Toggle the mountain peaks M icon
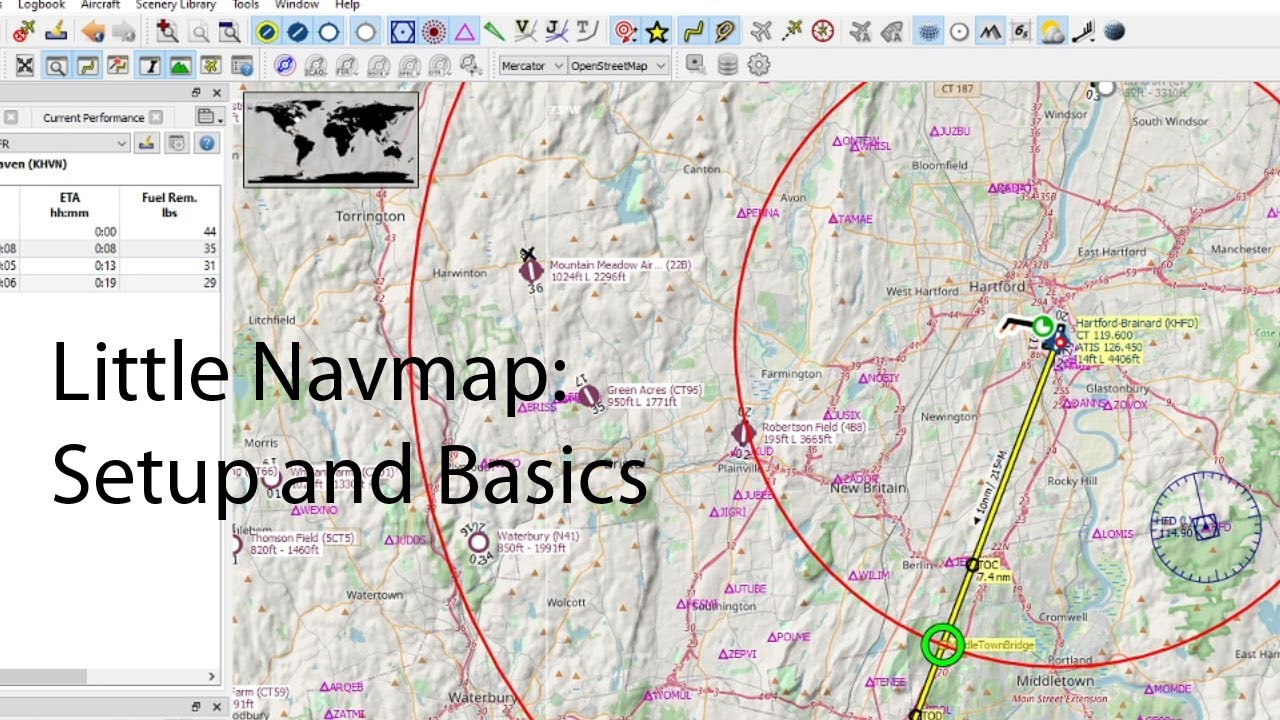This screenshot has width=1280, height=720. (x=990, y=32)
